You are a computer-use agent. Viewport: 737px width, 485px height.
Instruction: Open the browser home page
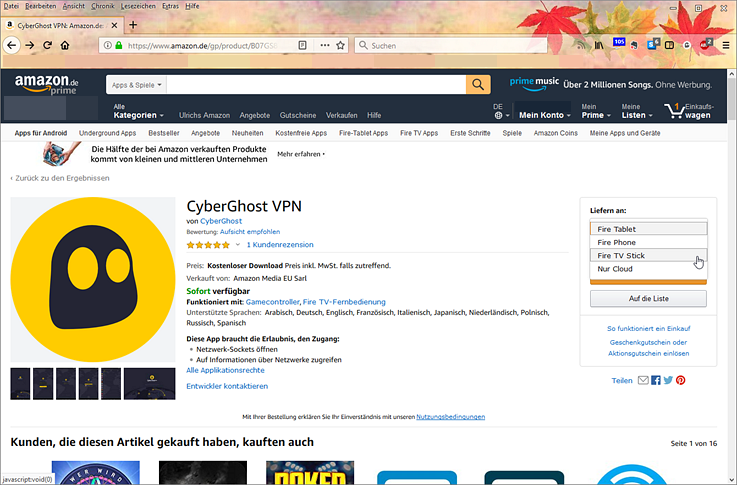pos(65,46)
